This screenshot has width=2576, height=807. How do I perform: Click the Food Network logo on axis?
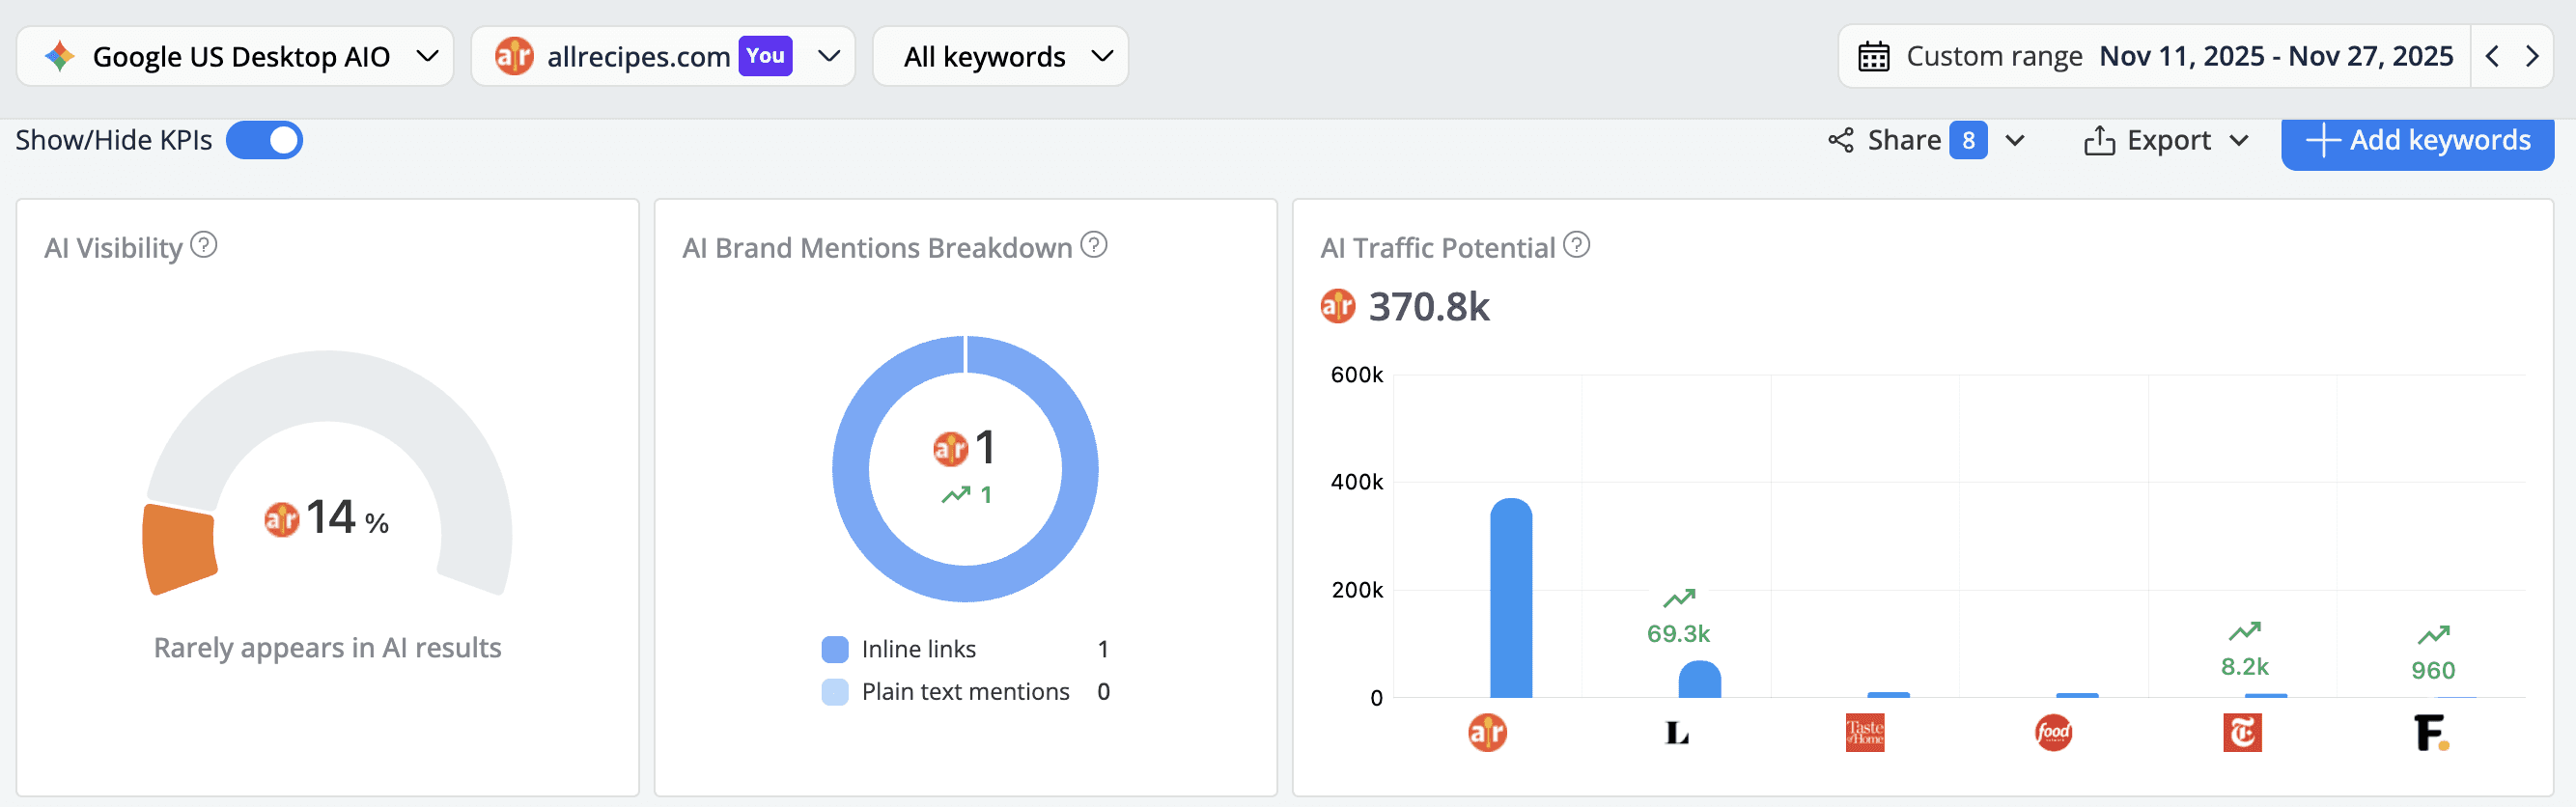pyautogui.click(x=2053, y=733)
